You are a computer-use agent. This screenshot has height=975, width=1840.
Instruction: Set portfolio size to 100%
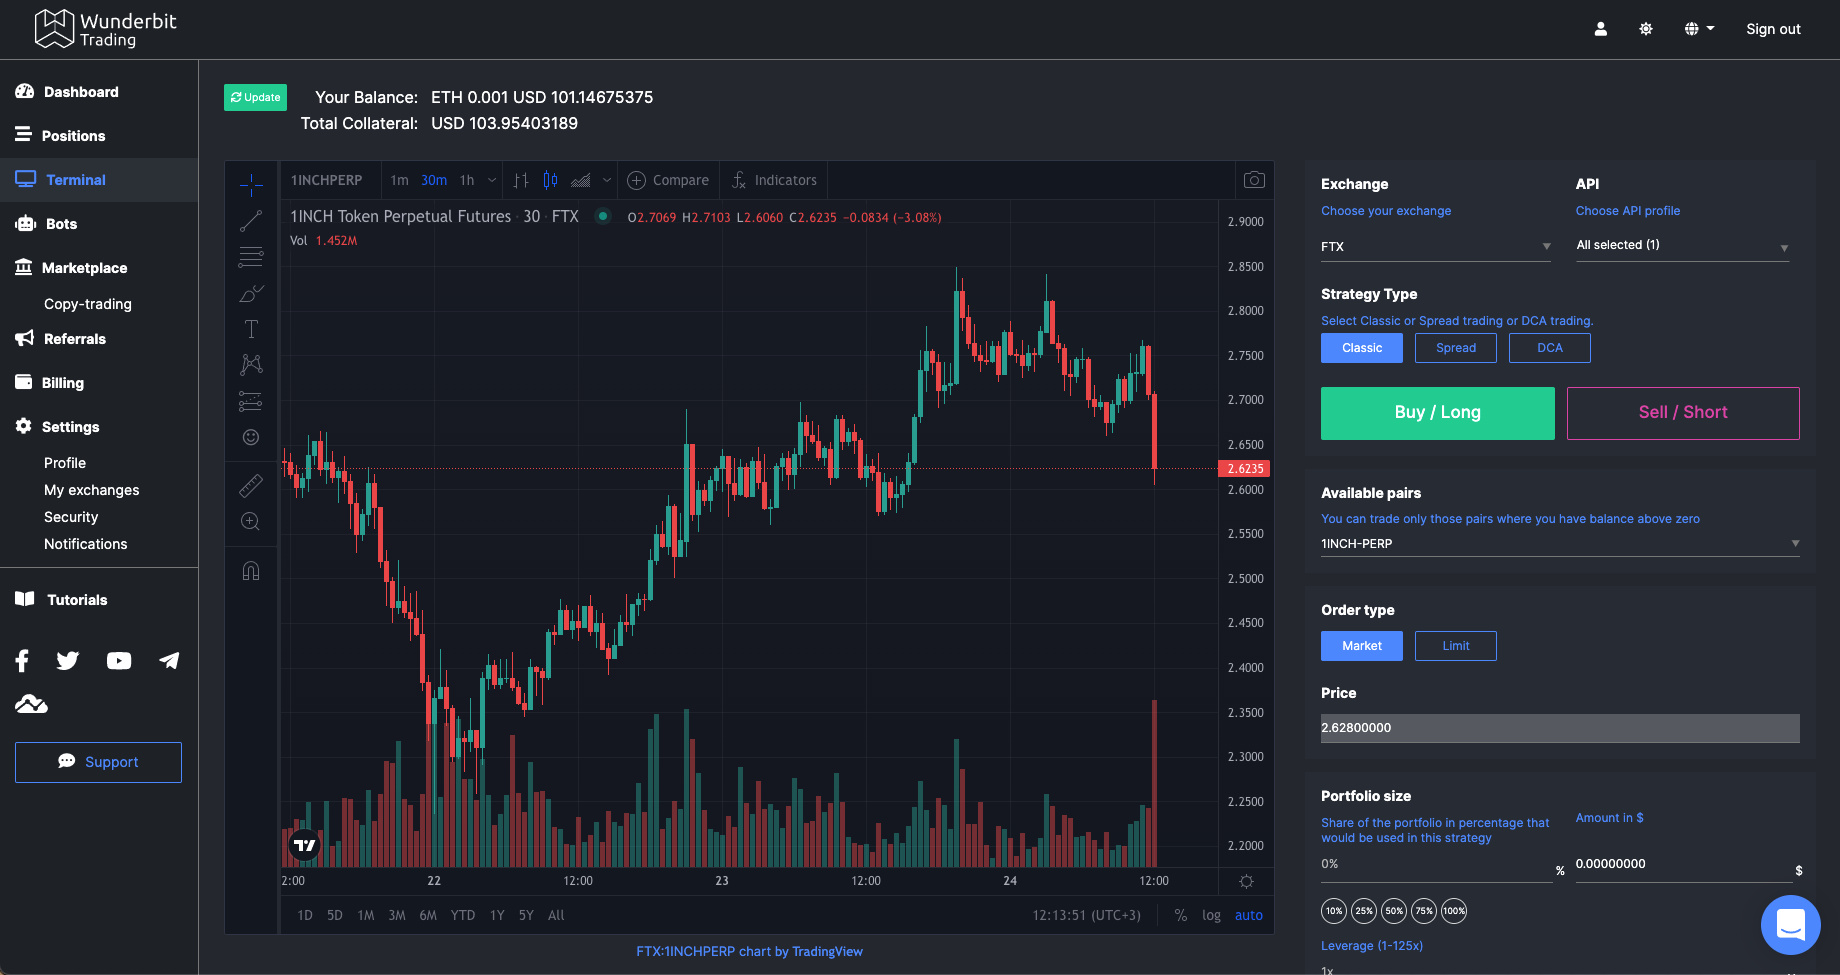1454,911
